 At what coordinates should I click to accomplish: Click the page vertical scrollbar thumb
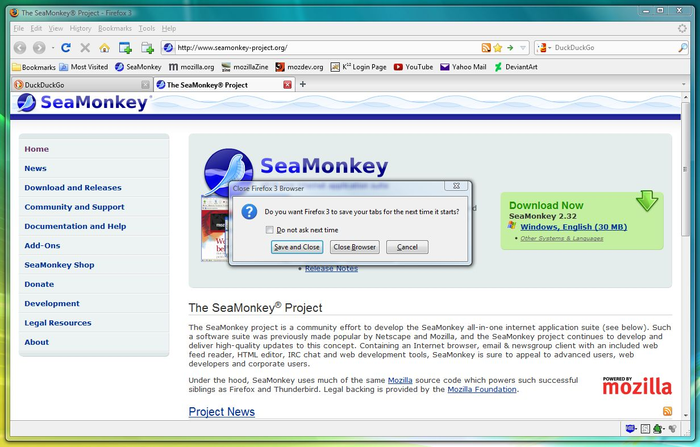(x=686, y=169)
